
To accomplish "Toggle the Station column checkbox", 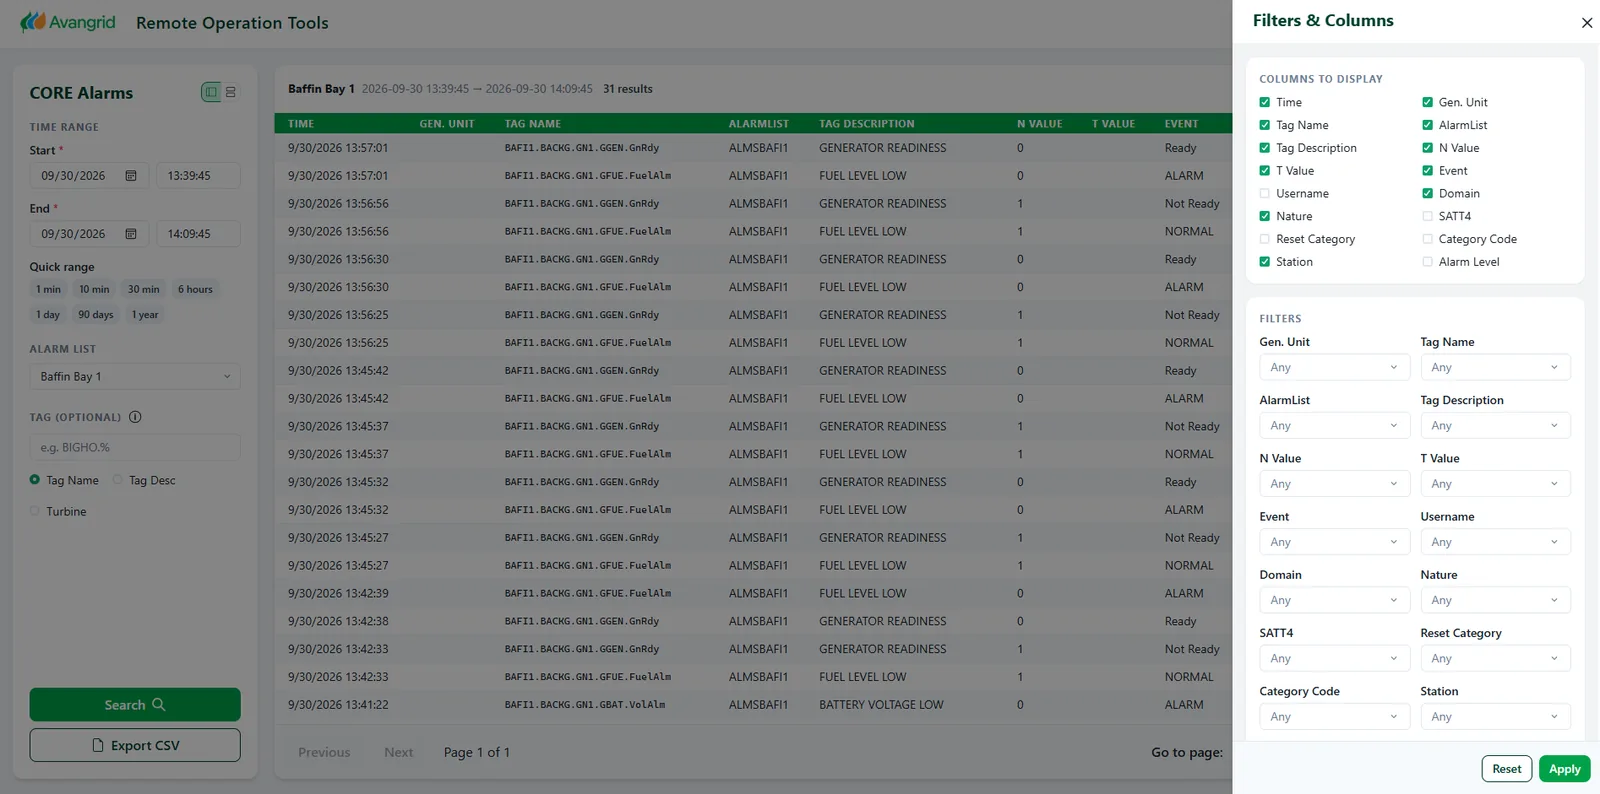I will click(x=1265, y=262).
